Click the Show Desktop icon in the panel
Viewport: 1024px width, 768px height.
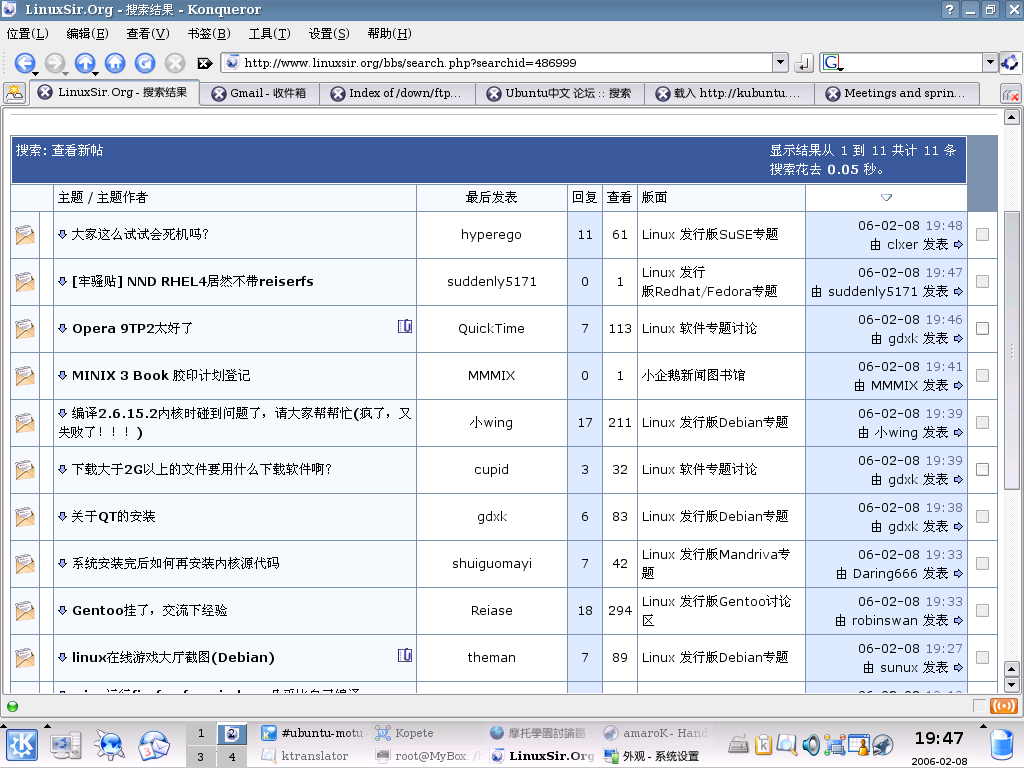coord(65,745)
